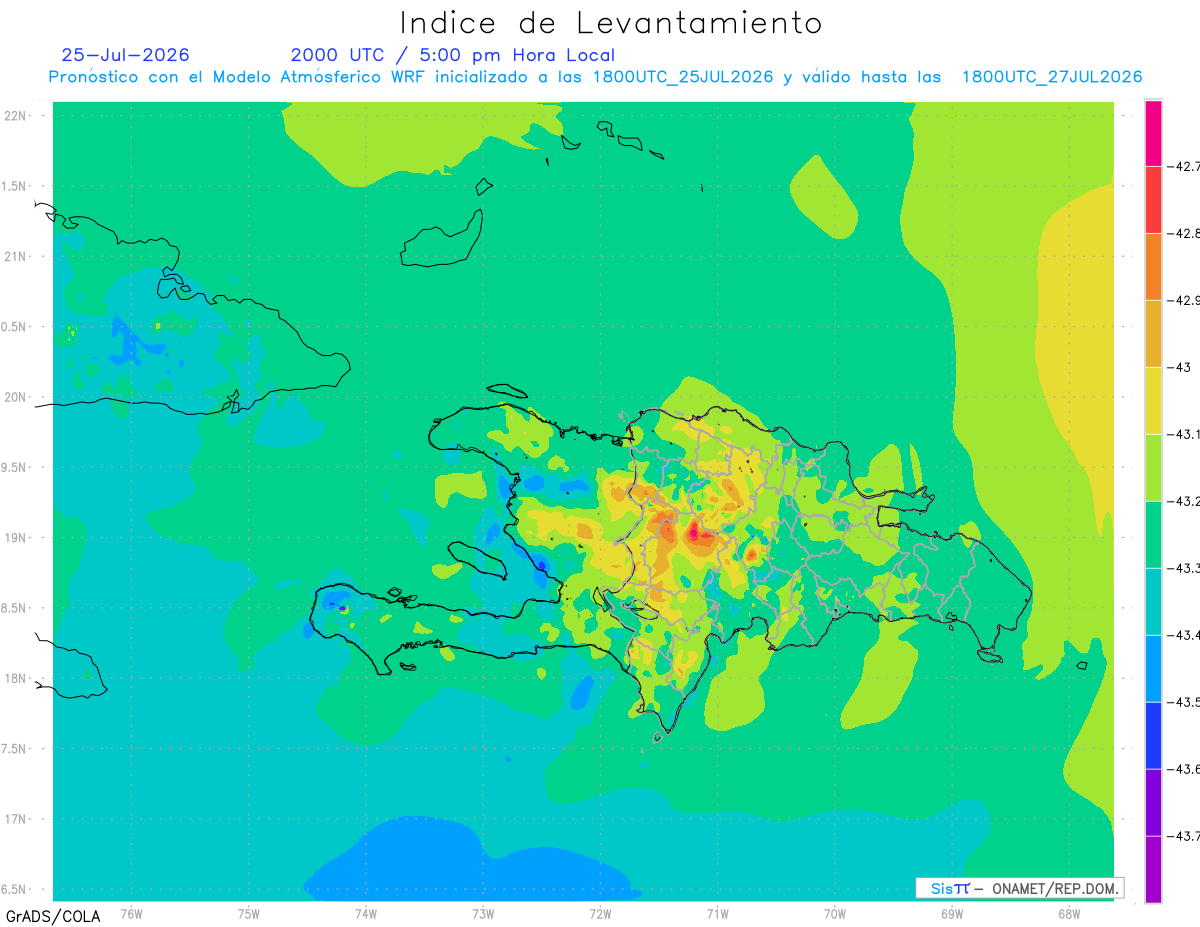The width and height of the screenshot is (1200, 927).
Task: Click the colorbar value "-43.1"
Action: [x=1183, y=434]
